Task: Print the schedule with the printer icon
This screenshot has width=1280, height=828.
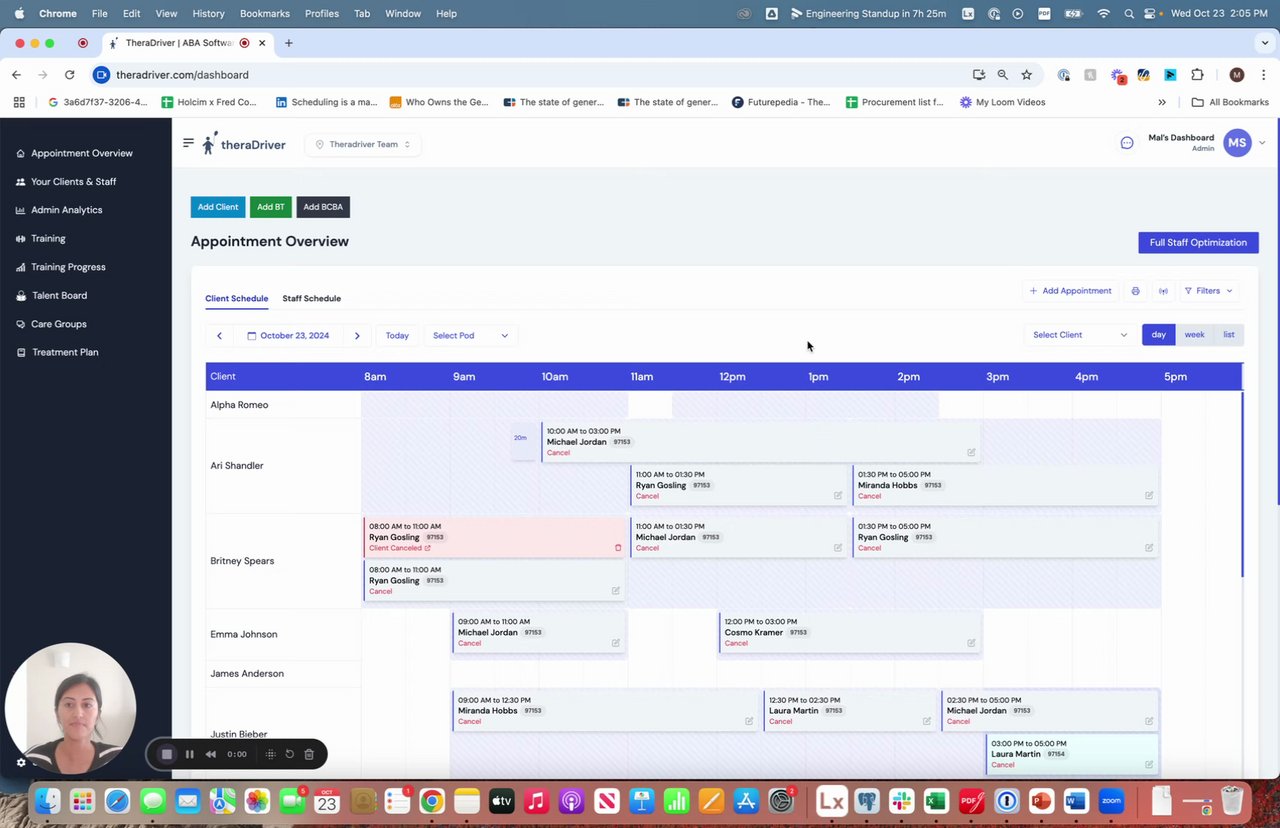Action: (1135, 291)
